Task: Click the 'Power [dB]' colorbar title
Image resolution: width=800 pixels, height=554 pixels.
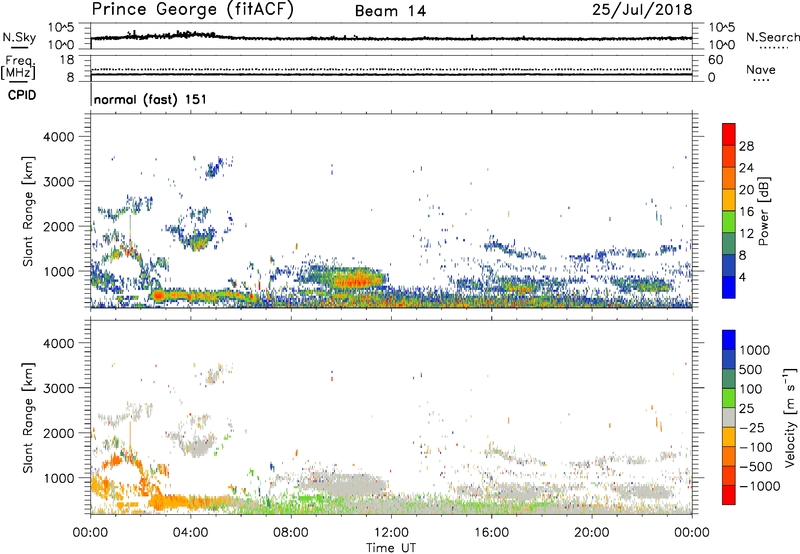Action: [764, 211]
